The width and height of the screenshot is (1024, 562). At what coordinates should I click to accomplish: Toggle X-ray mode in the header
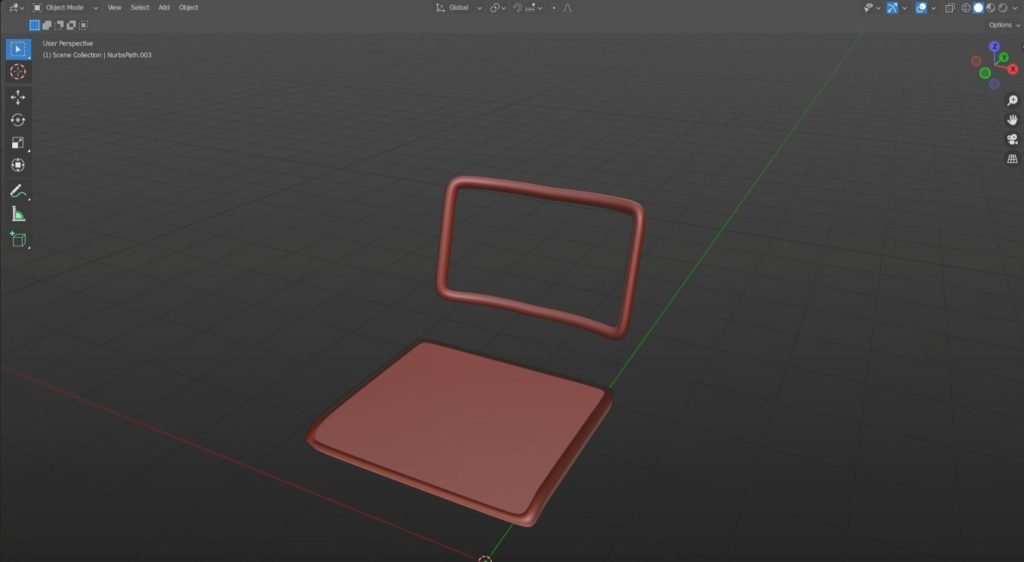[949, 8]
